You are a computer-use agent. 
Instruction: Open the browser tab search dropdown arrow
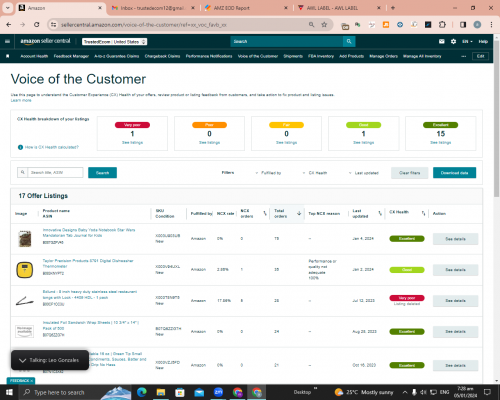tap(7, 8)
